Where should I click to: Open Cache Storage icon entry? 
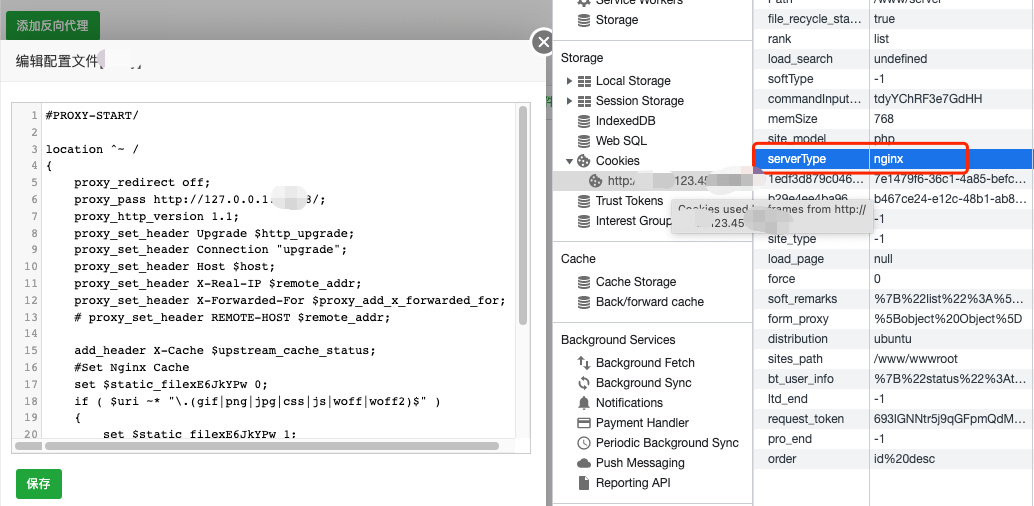584,282
